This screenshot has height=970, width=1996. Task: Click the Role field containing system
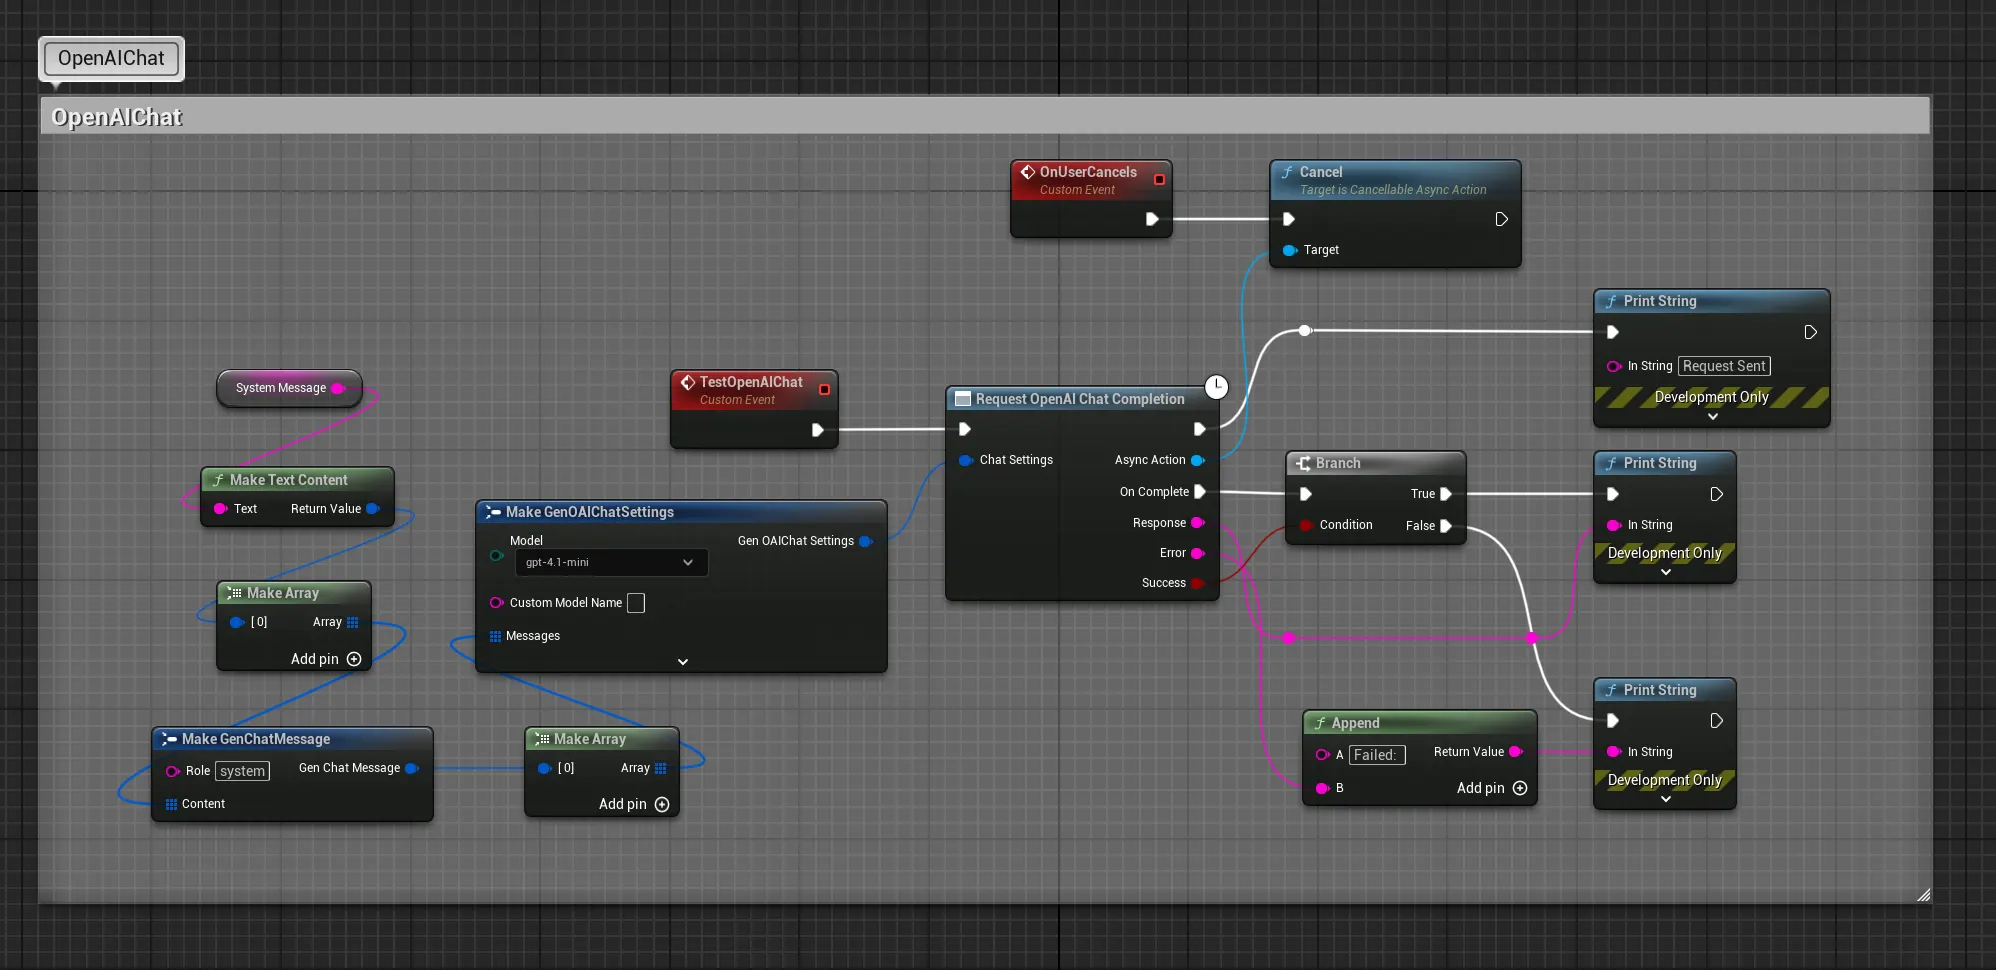(x=242, y=771)
